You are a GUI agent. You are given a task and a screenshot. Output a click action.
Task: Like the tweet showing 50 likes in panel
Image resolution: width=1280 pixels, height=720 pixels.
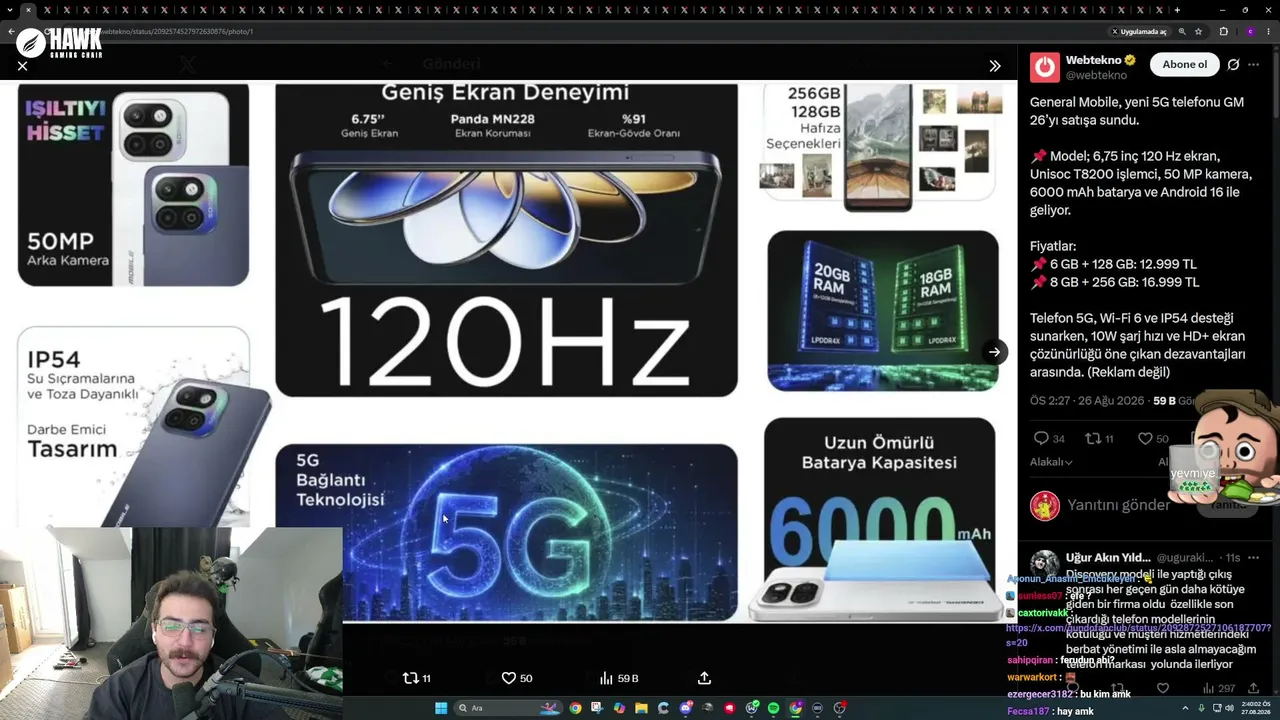1146,438
